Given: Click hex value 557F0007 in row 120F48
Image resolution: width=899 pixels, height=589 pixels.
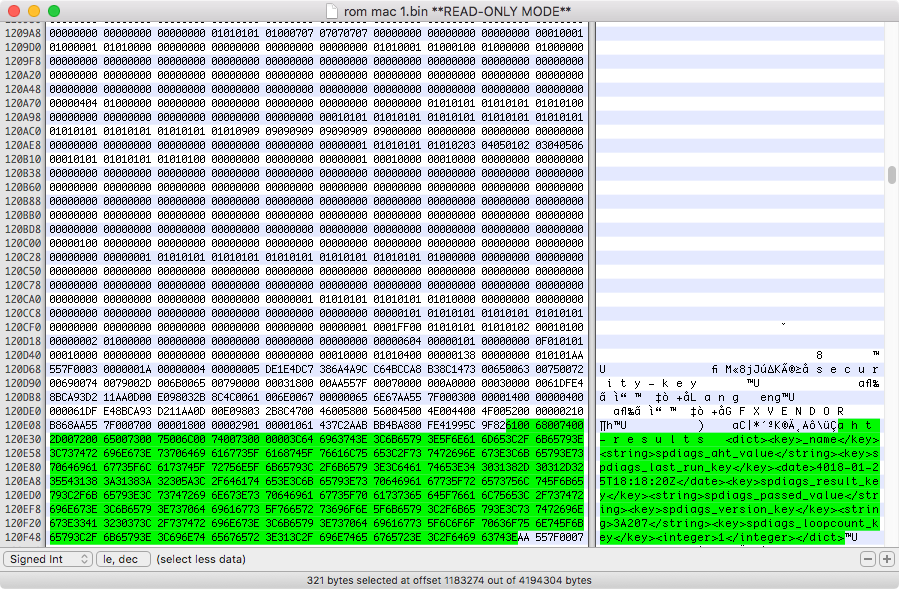Looking at the screenshot, I should click(560, 537).
